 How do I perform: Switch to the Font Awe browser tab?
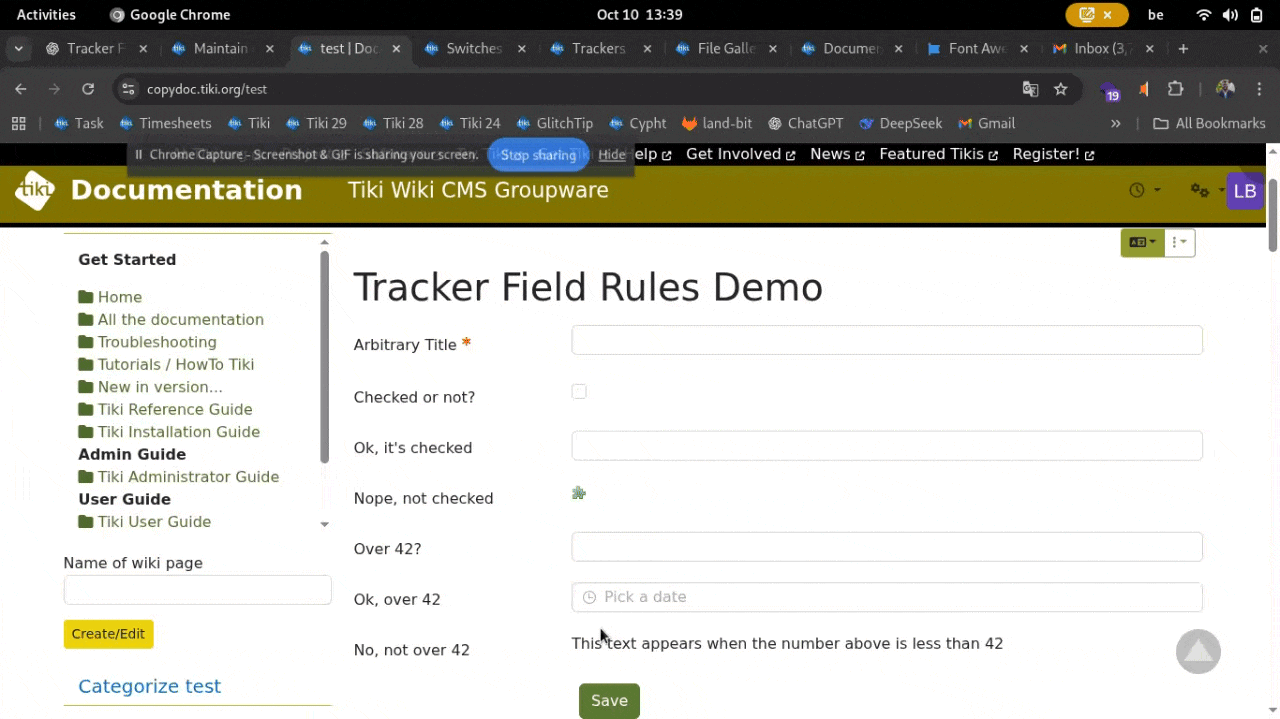[x=977, y=48]
